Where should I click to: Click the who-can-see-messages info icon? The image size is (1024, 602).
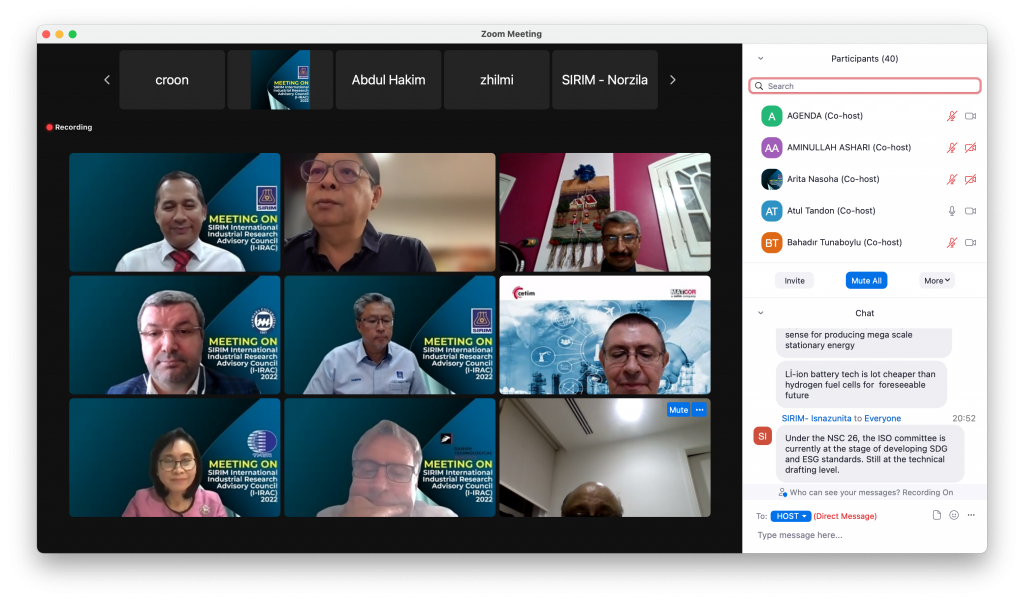point(782,492)
